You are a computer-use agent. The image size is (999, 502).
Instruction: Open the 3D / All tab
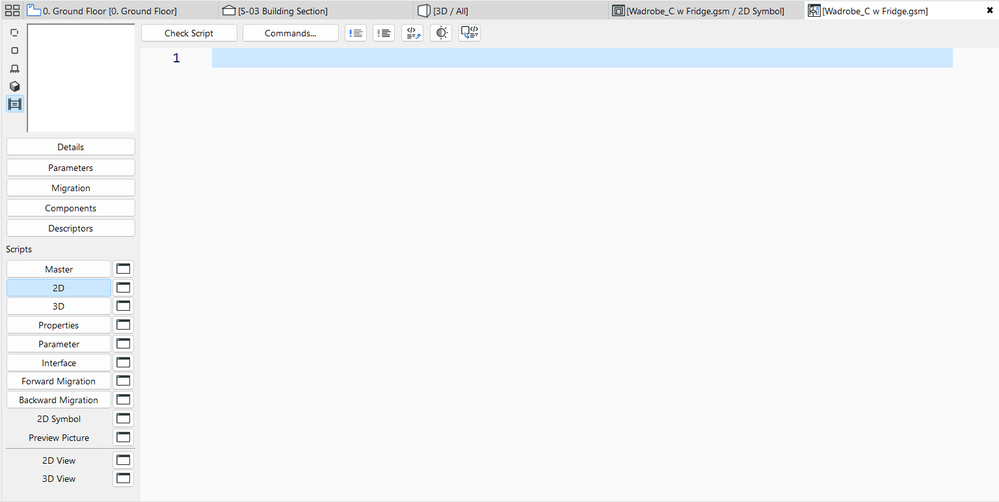(511, 11)
